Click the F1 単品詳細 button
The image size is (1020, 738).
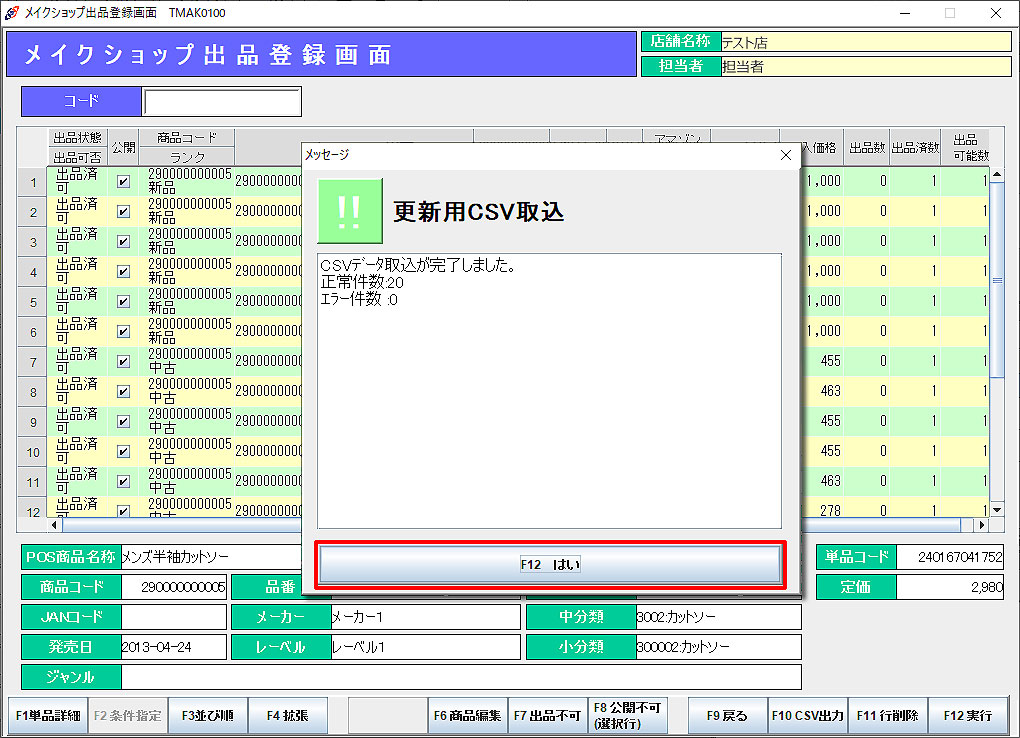[x=48, y=716]
